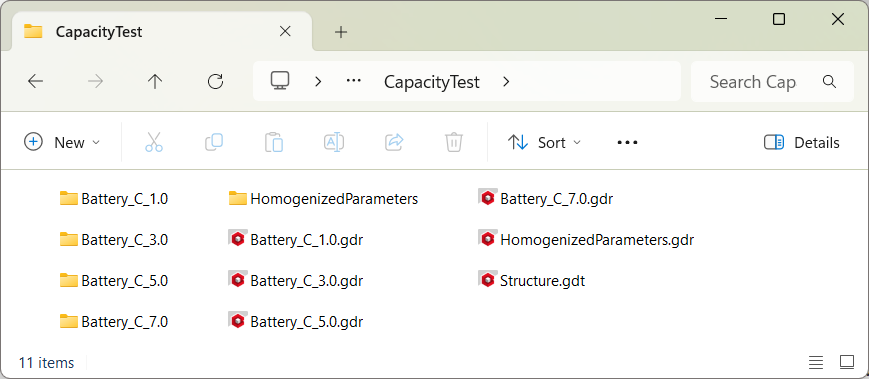Click the 11 items status text
Screen dimensions: 869x379
coord(47,363)
